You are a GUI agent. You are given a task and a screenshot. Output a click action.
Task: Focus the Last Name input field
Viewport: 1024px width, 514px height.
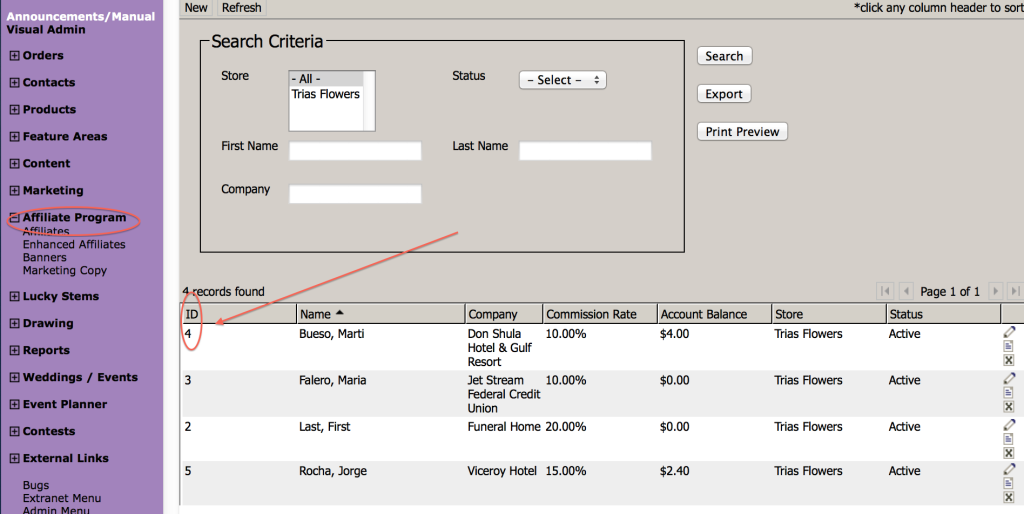585,151
